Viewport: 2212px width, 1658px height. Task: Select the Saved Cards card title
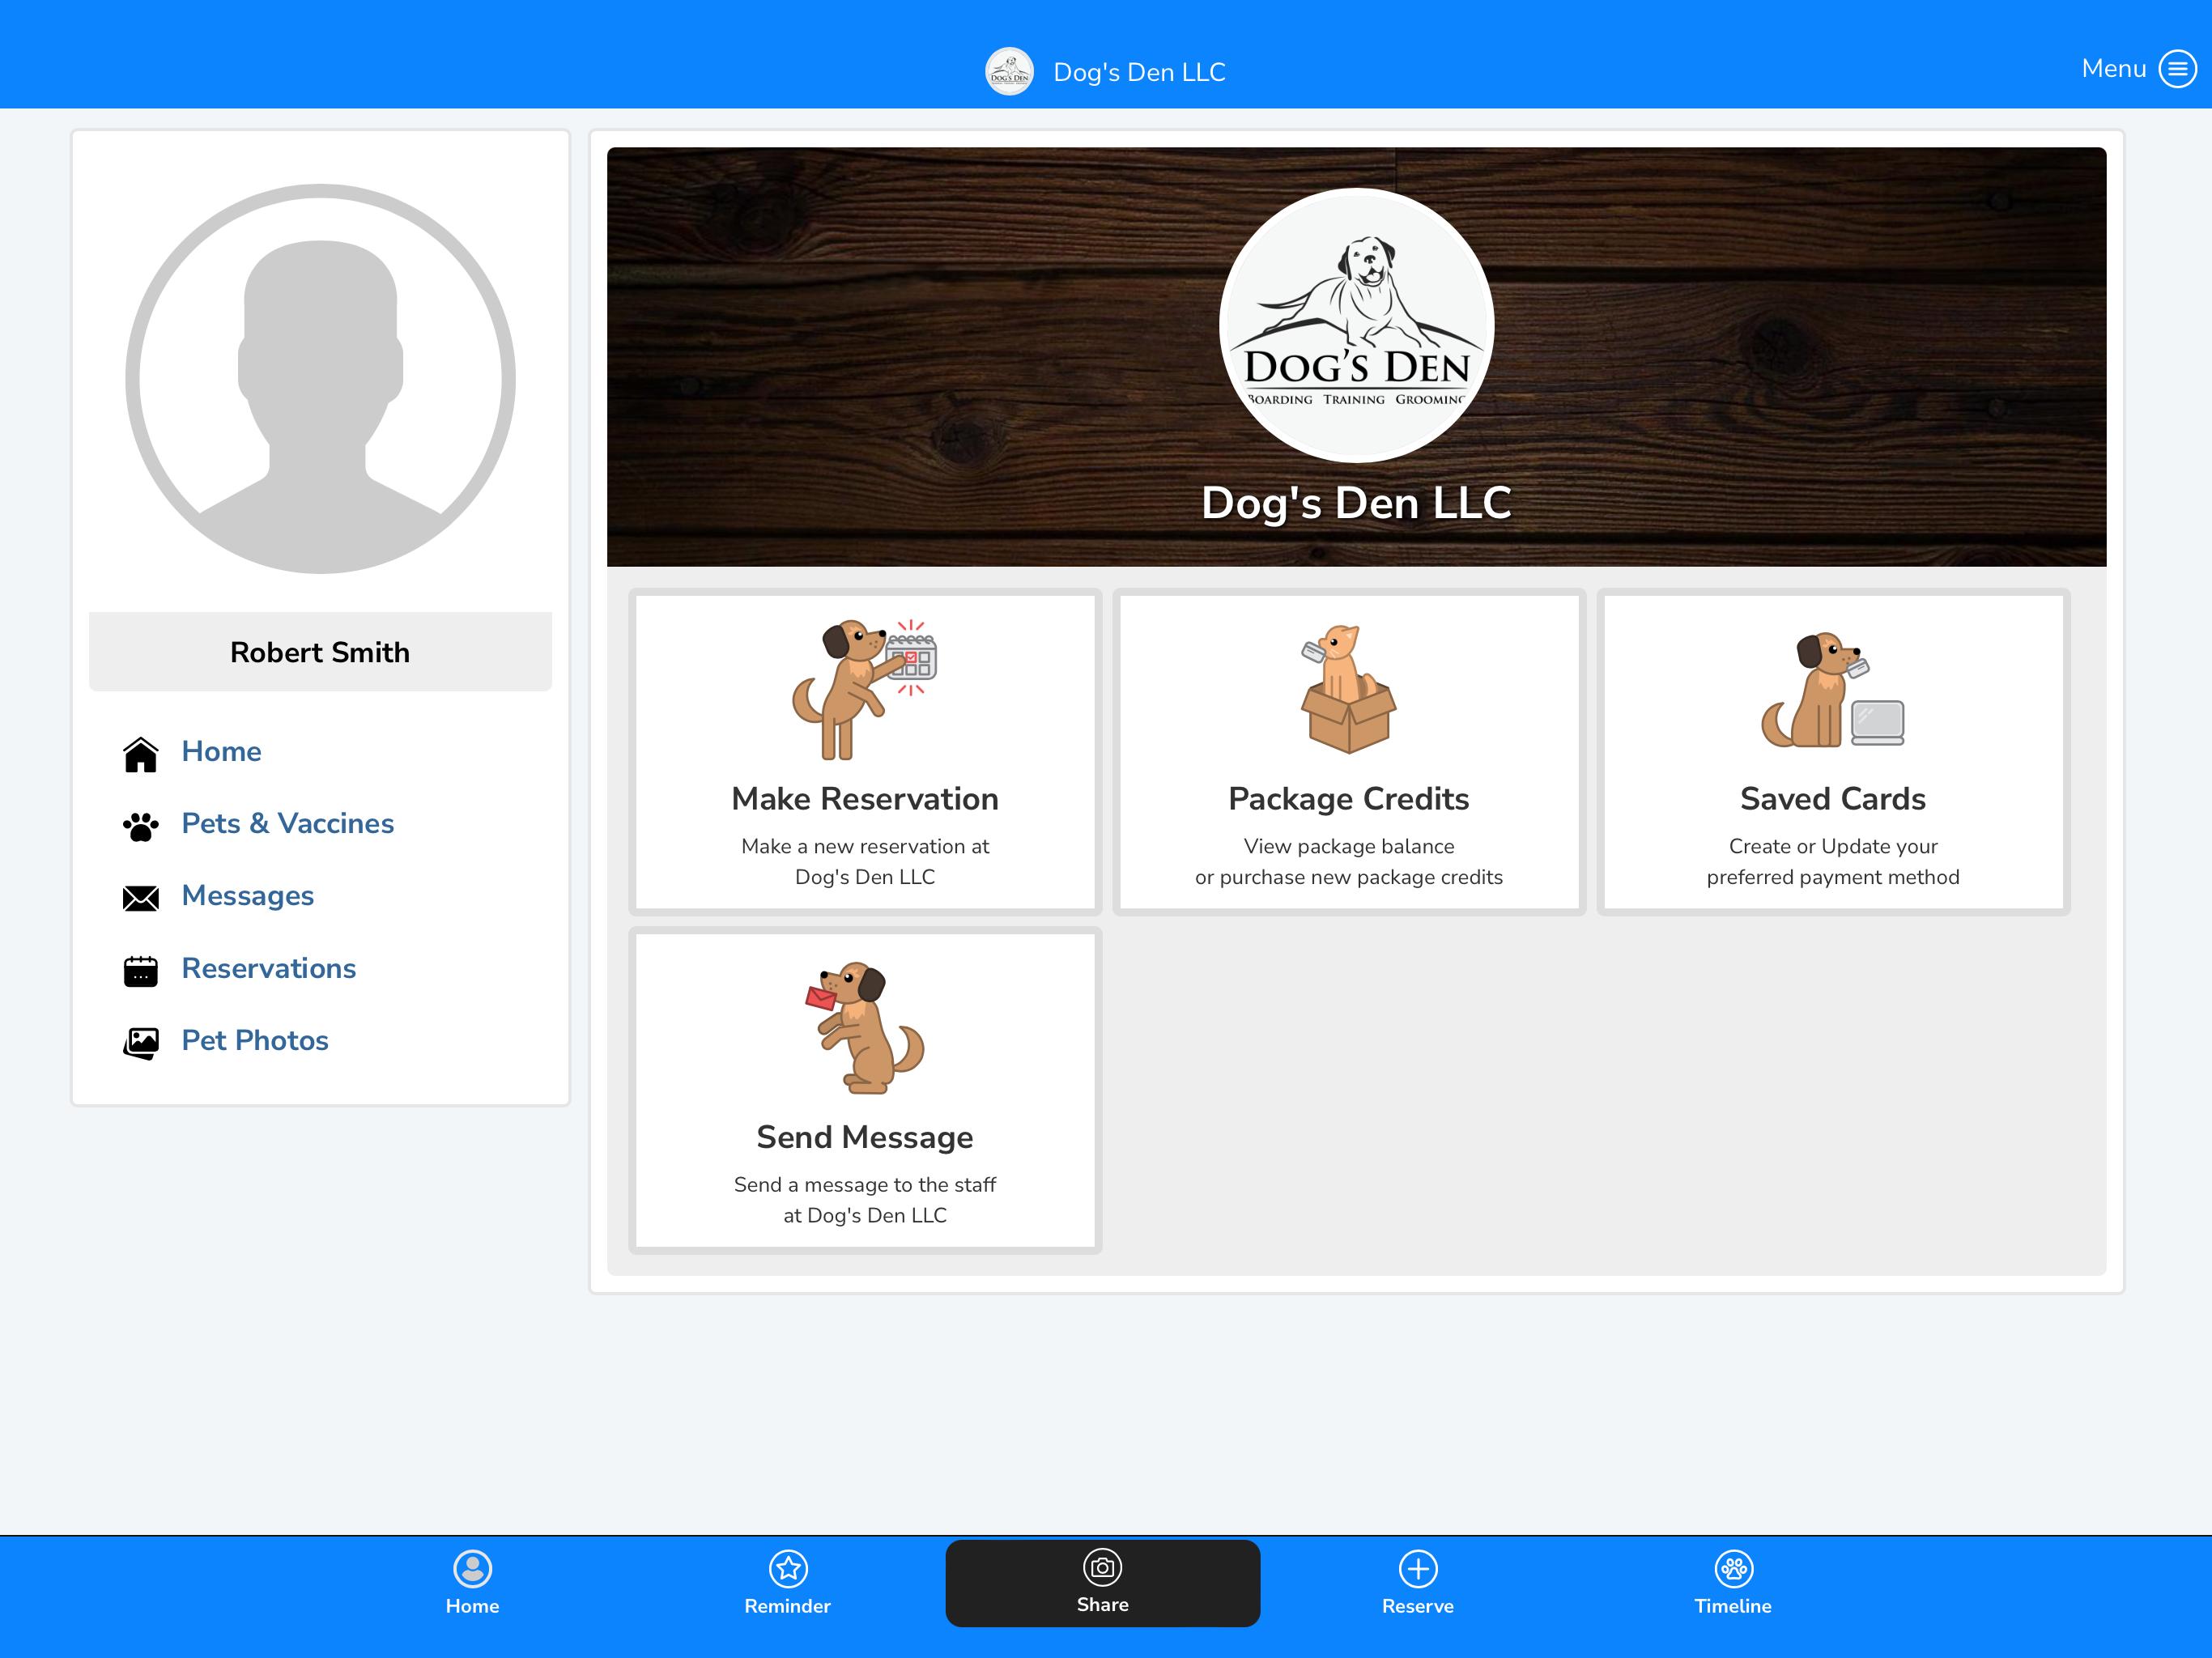pos(1833,798)
